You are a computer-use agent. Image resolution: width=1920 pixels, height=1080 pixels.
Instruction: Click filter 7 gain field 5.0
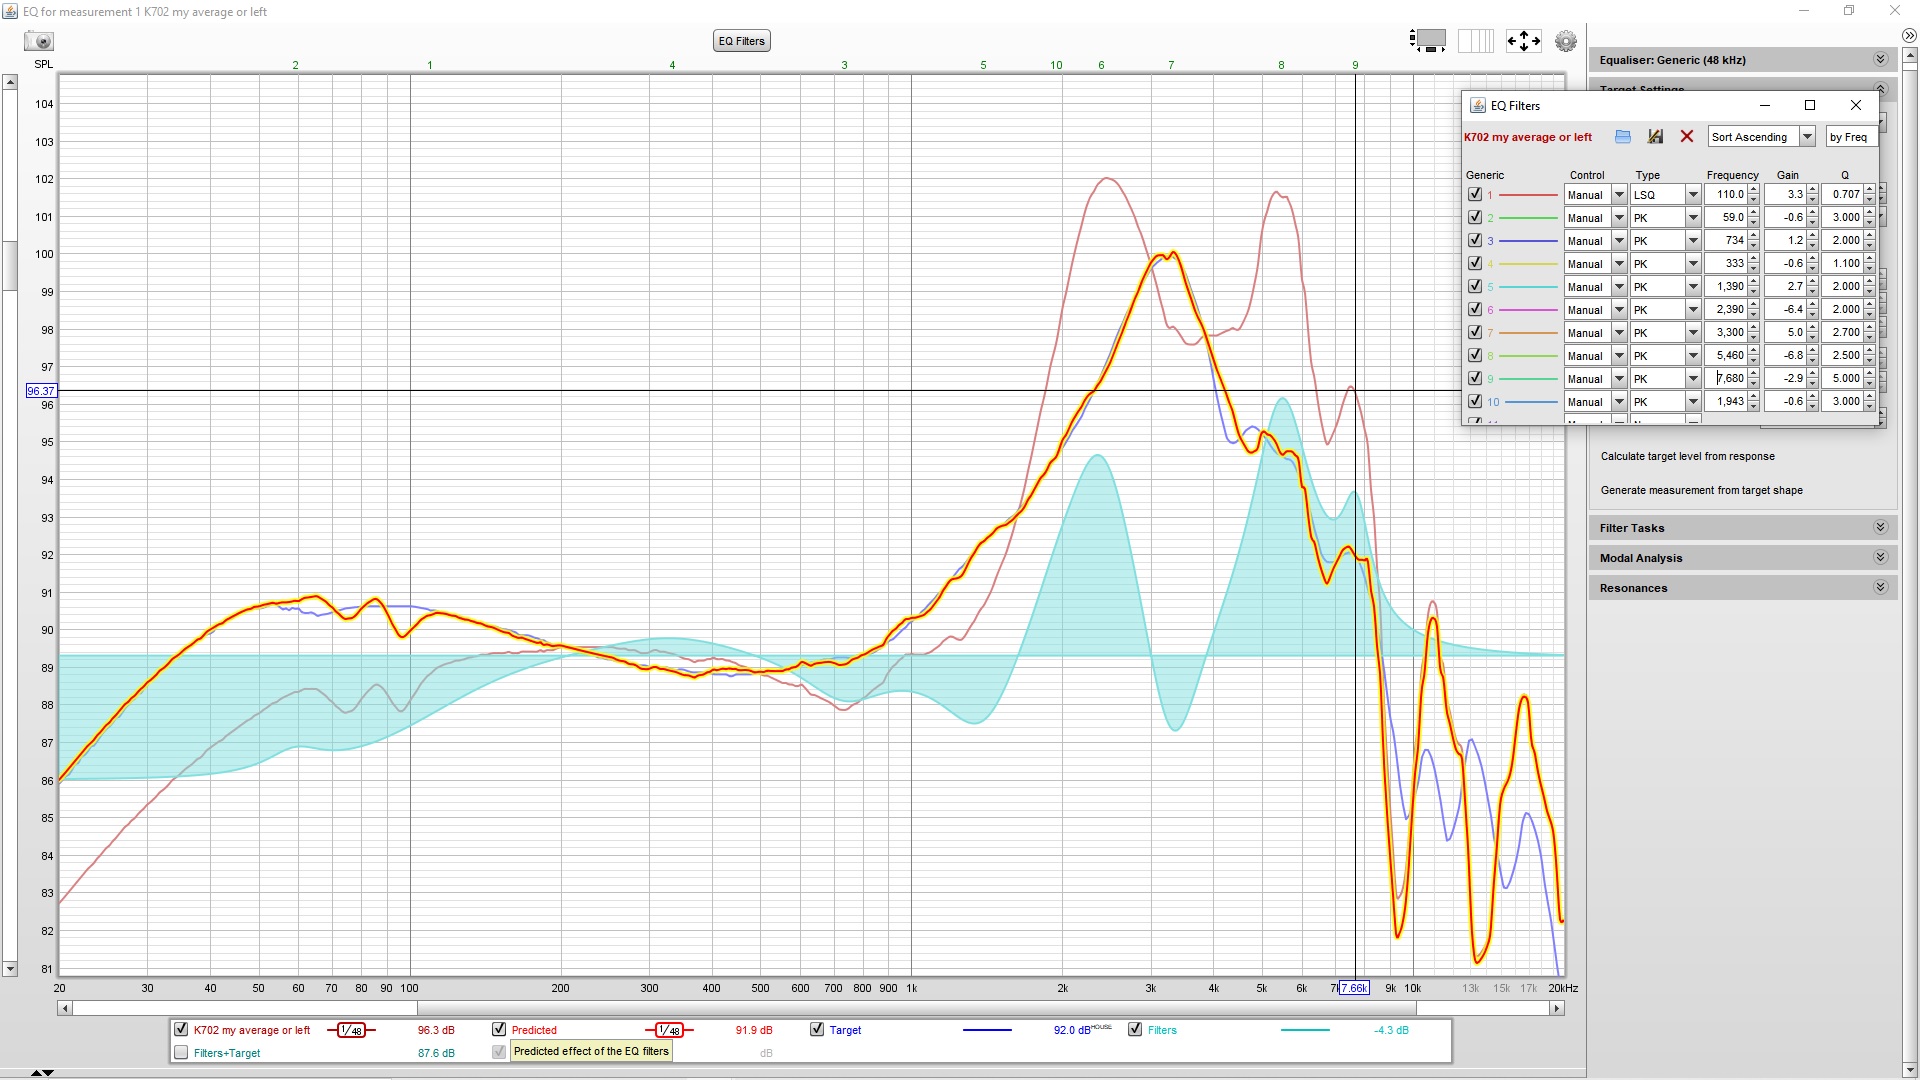1785,333
